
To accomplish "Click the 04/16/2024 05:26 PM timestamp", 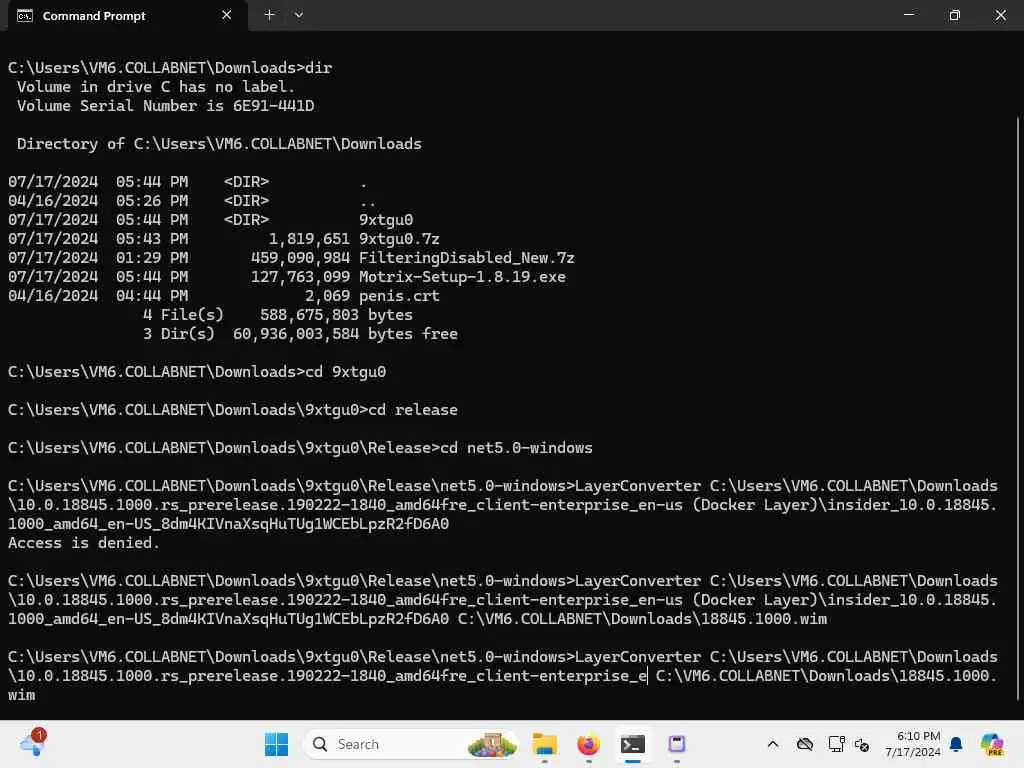I will [98, 201].
